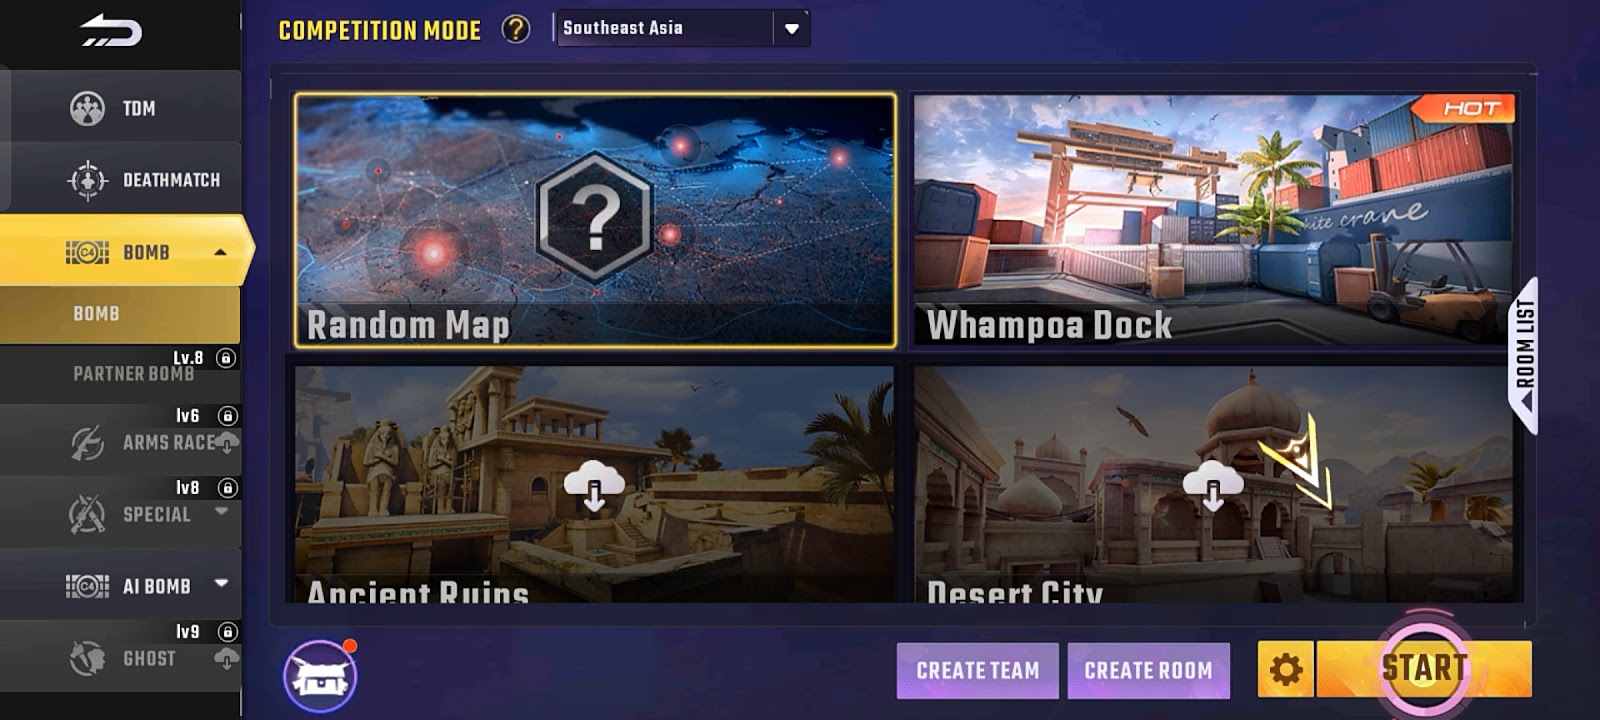Download the Desert City map cloud icon
Screen dimensions: 1600x720
pos(1213,486)
